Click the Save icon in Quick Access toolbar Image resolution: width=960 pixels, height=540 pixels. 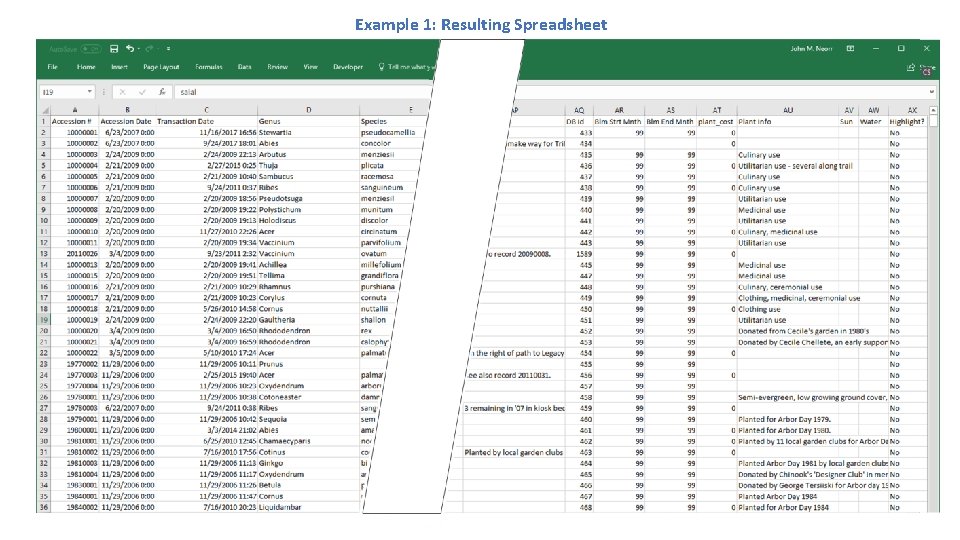coord(114,48)
